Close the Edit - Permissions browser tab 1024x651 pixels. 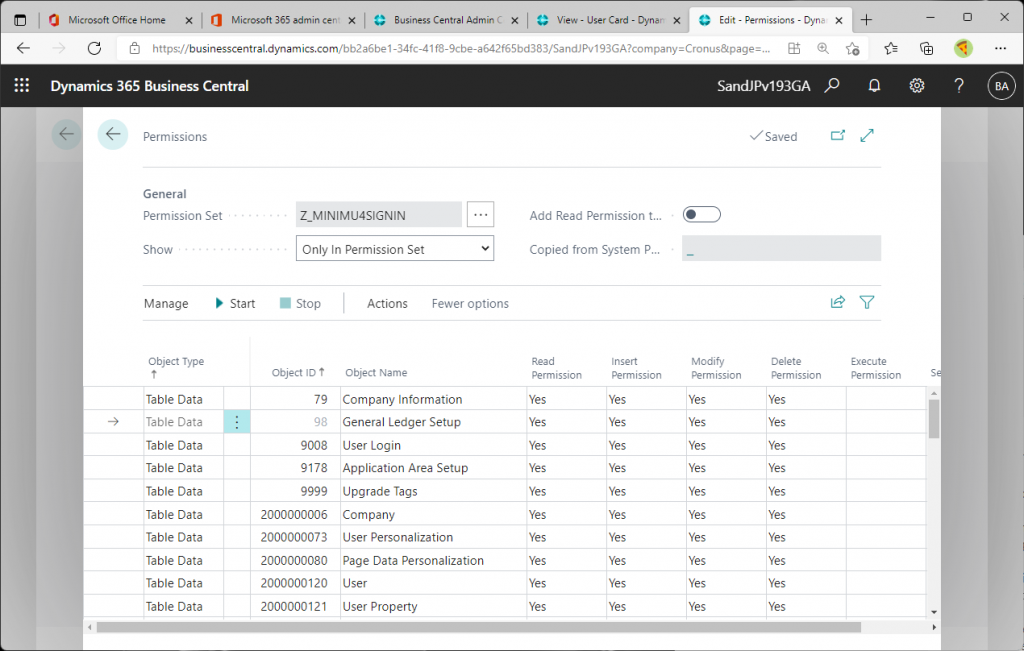pyautogui.click(x=839, y=20)
